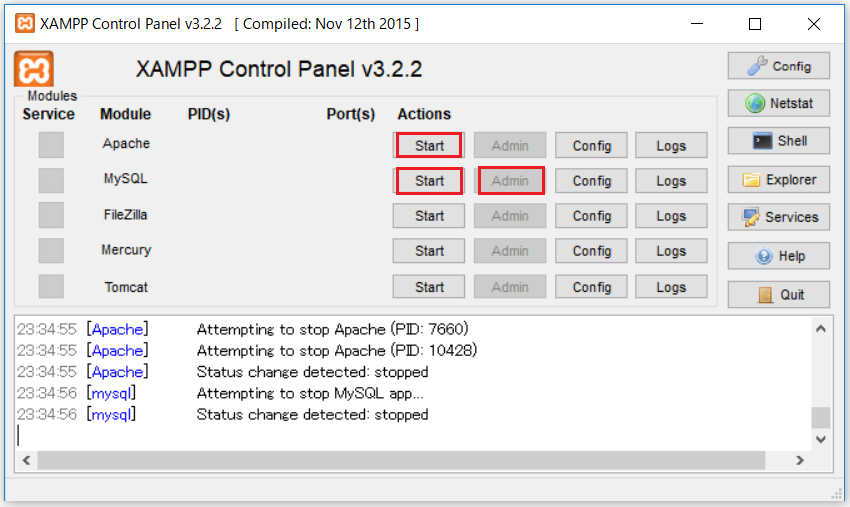View Logs for FileZilla
The width and height of the screenshot is (850, 507).
pos(671,216)
